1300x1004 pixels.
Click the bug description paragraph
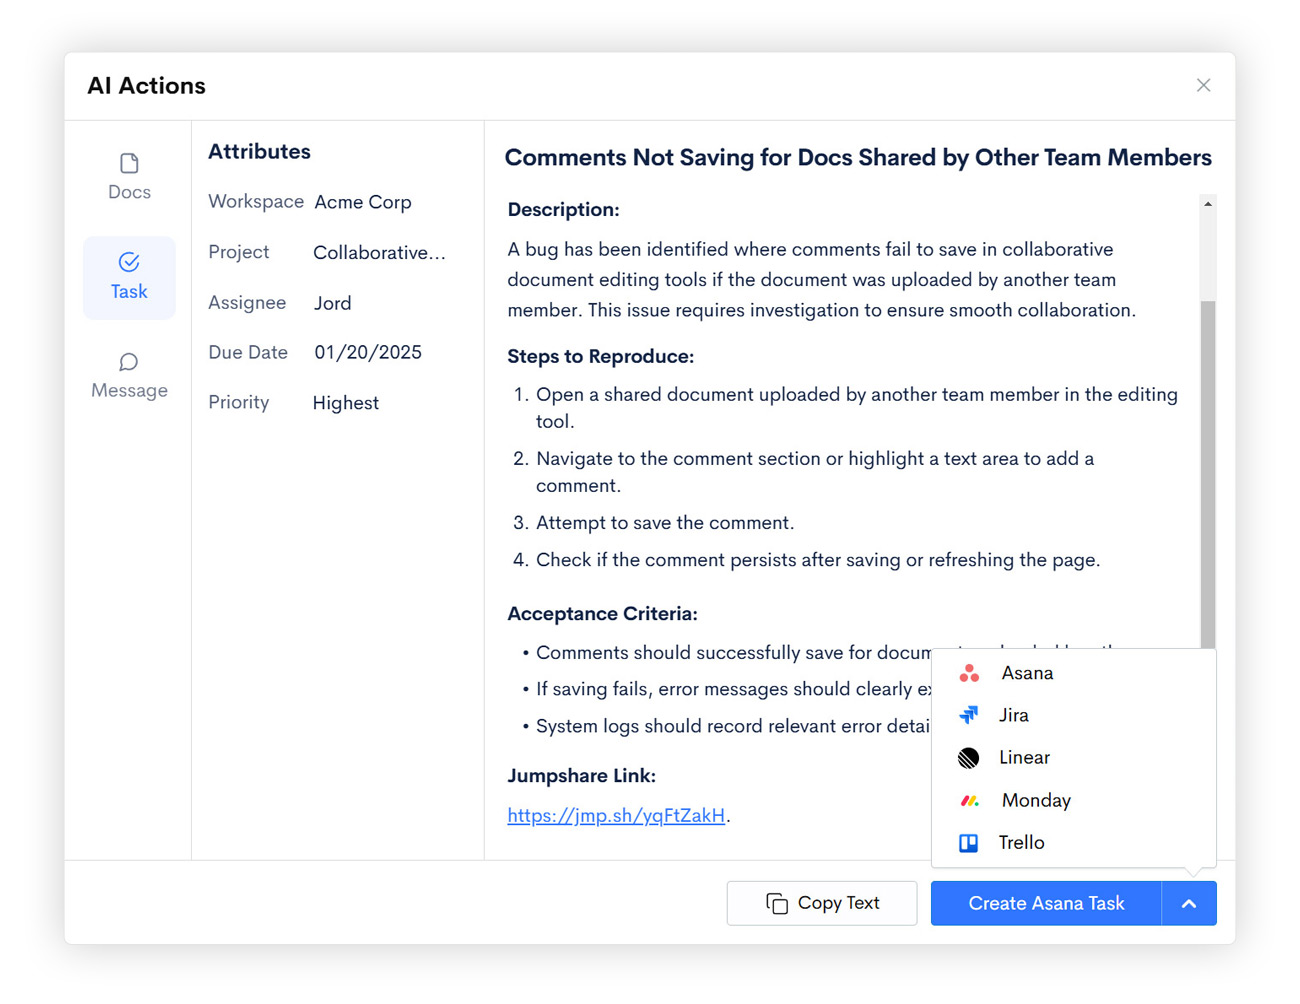822,280
